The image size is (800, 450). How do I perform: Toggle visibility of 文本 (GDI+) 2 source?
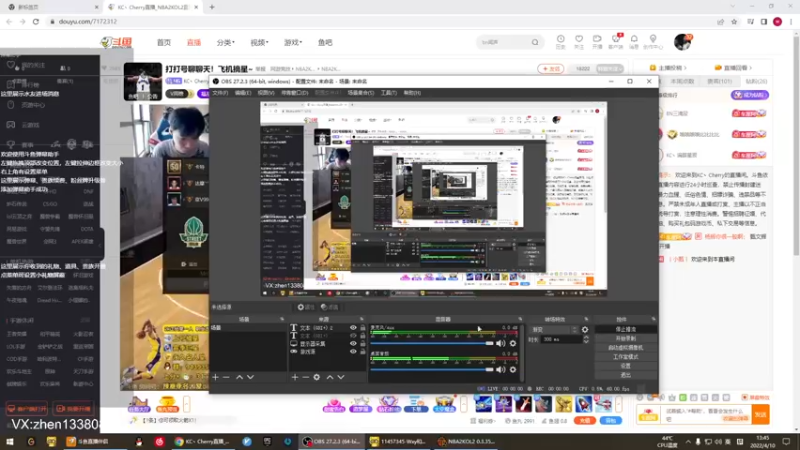tap(353, 328)
